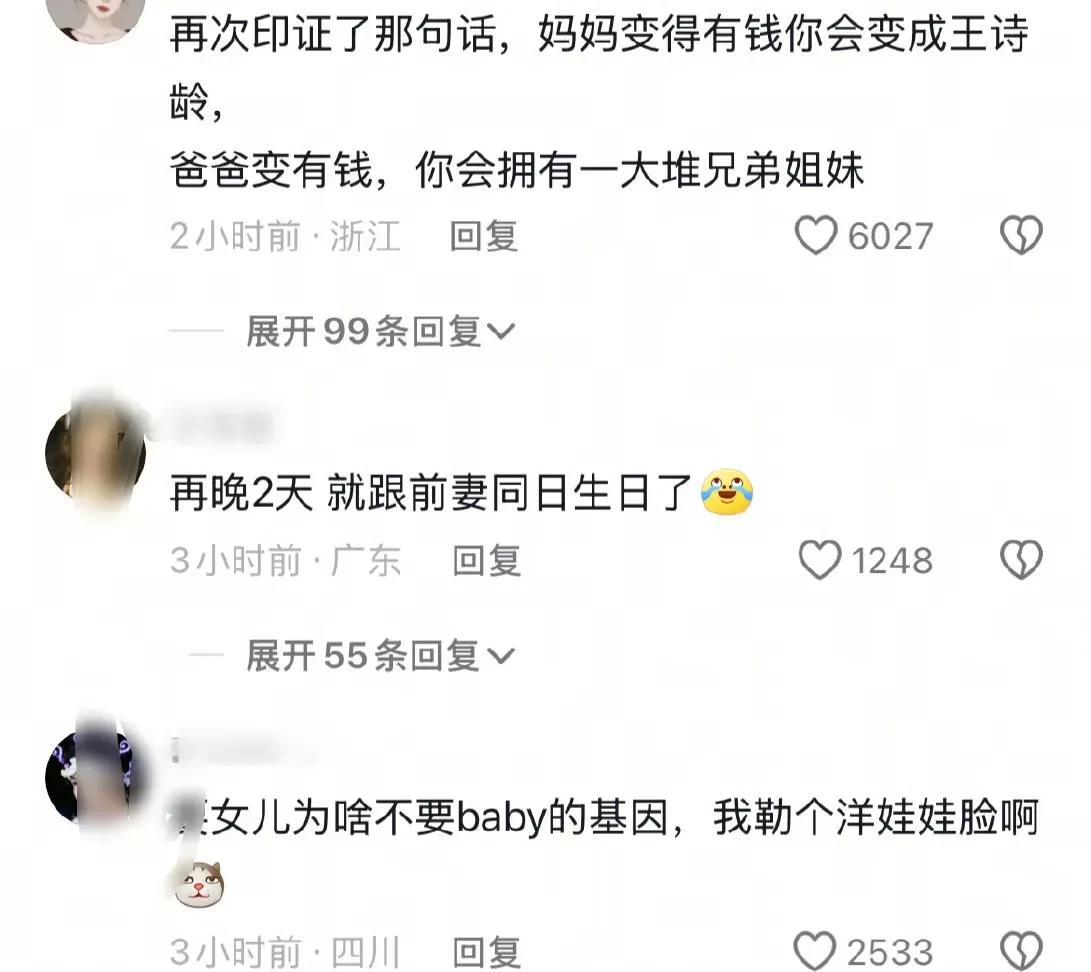Reply to the Zhejiang comment via 回复
Image resolution: width=1091 pixels, height=972 pixels.
484,236
